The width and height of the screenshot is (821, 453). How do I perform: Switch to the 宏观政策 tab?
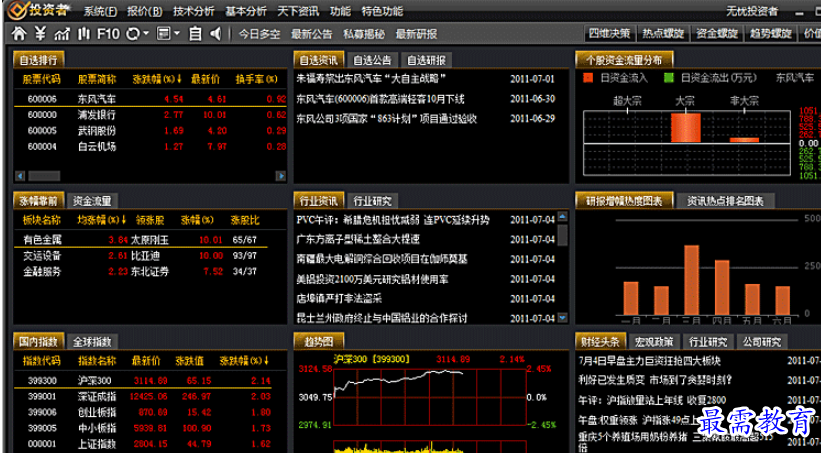pos(654,342)
